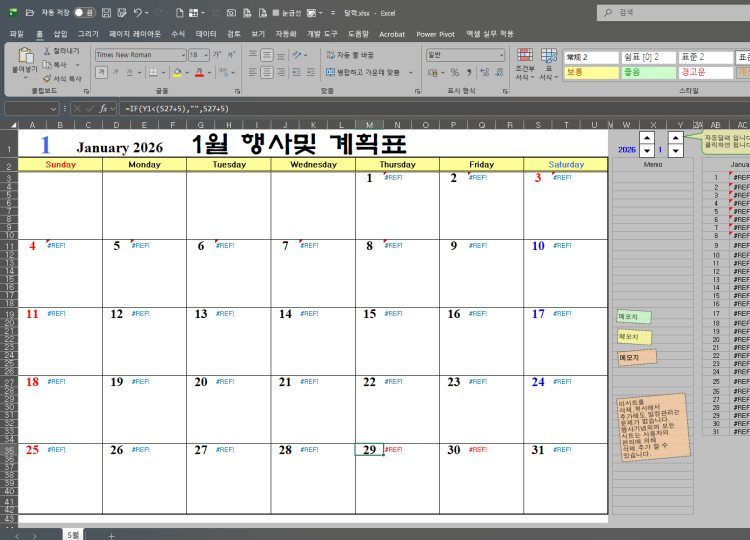Toggle the AutoSave (자동 저장) switch
Image resolution: width=750 pixels, height=540 pixels.
84,13
